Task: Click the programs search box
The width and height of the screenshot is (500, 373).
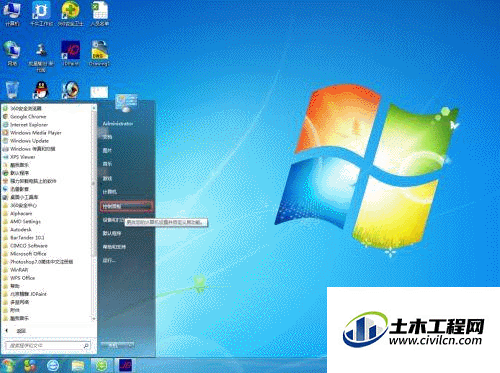Action: 48,346
